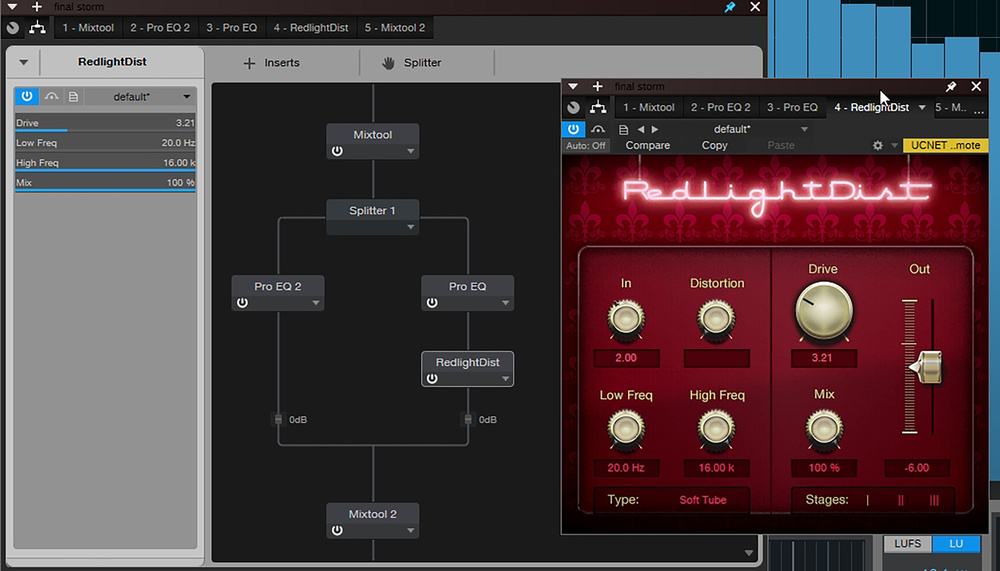Click routing icon in RedlightDist plugin window
This screenshot has width=1000, height=571.
(598, 107)
